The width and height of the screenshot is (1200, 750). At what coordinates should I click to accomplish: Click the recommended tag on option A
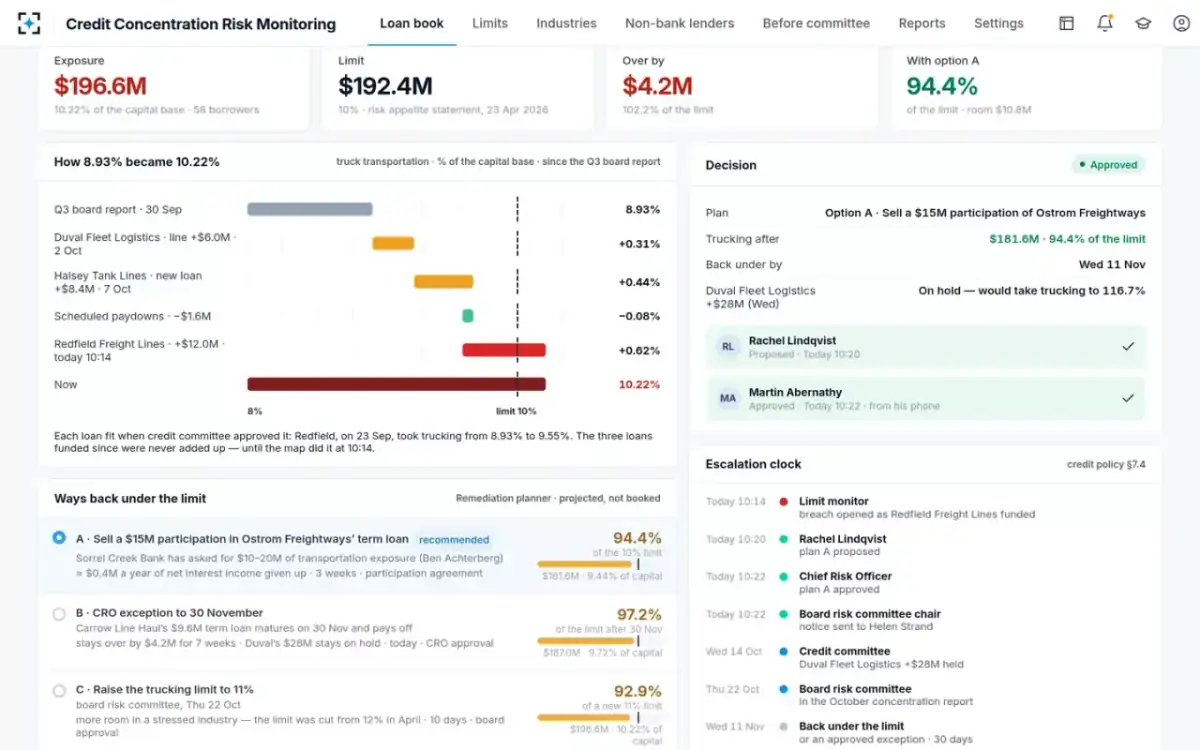pos(454,540)
